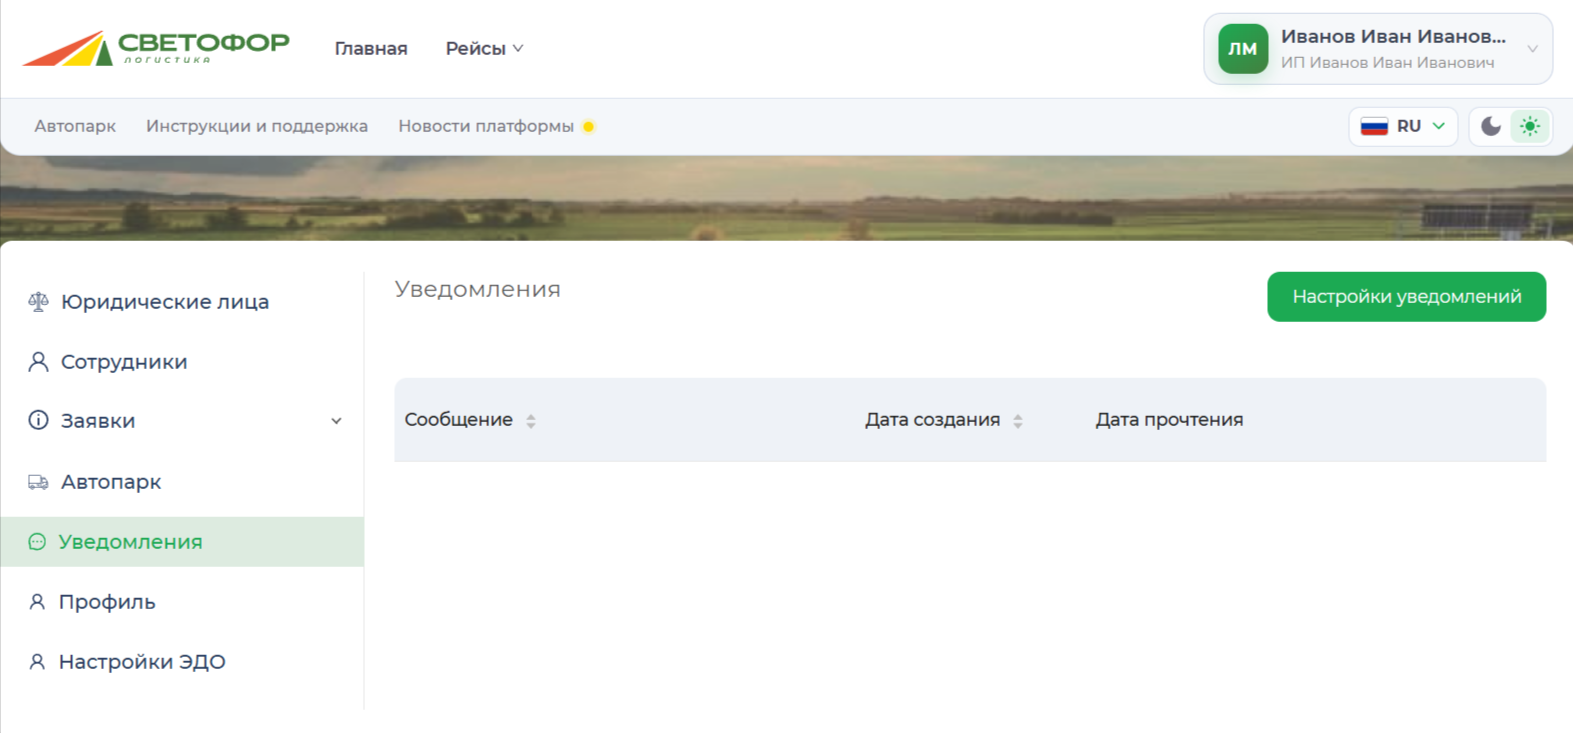Open Юридические лица in the sidebar
This screenshot has width=1573, height=733.
[x=165, y=302]
